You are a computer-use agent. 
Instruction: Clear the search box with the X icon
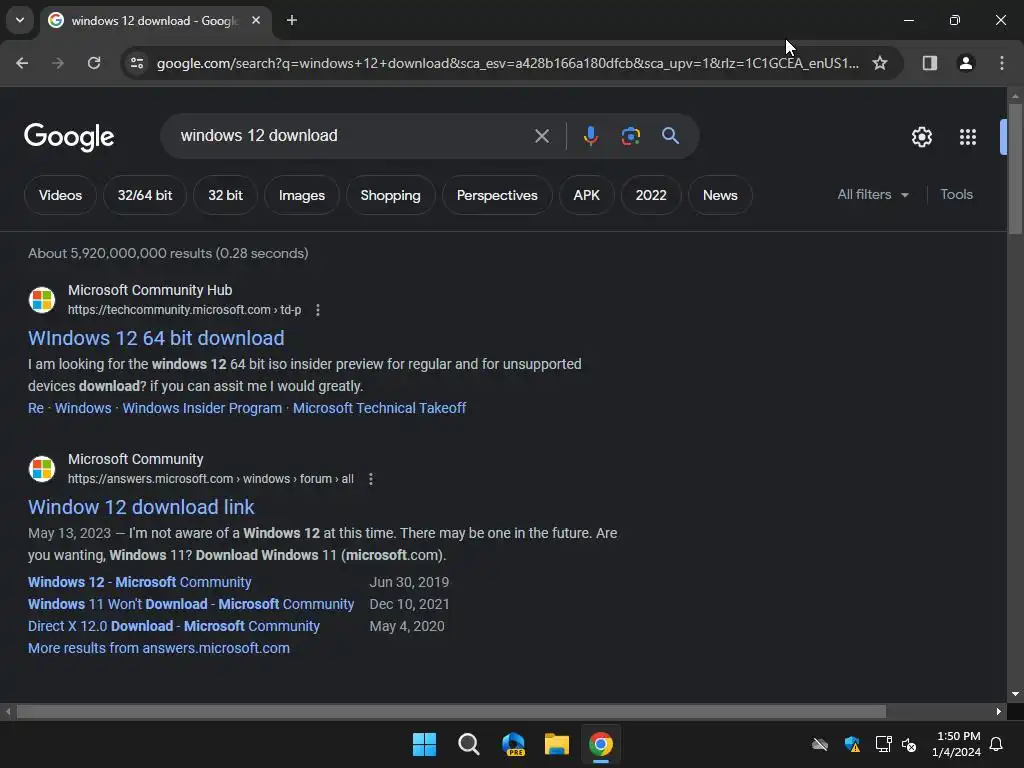click(x=541, y=136)
